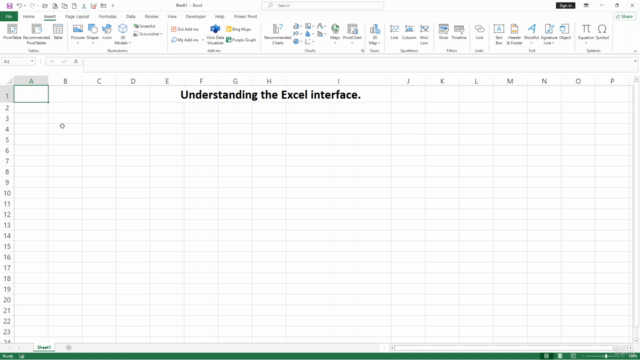The height and width of the screenshot is (360, 640).
Task: Switch to the Developer tab
Action: pos(196,16)
